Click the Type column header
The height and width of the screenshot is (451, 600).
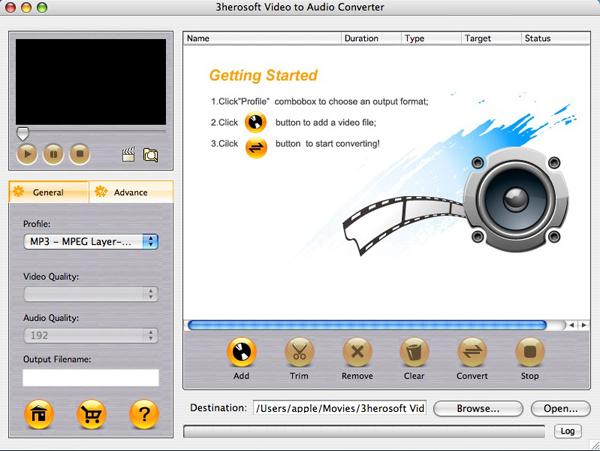click(x=432, y=38)
